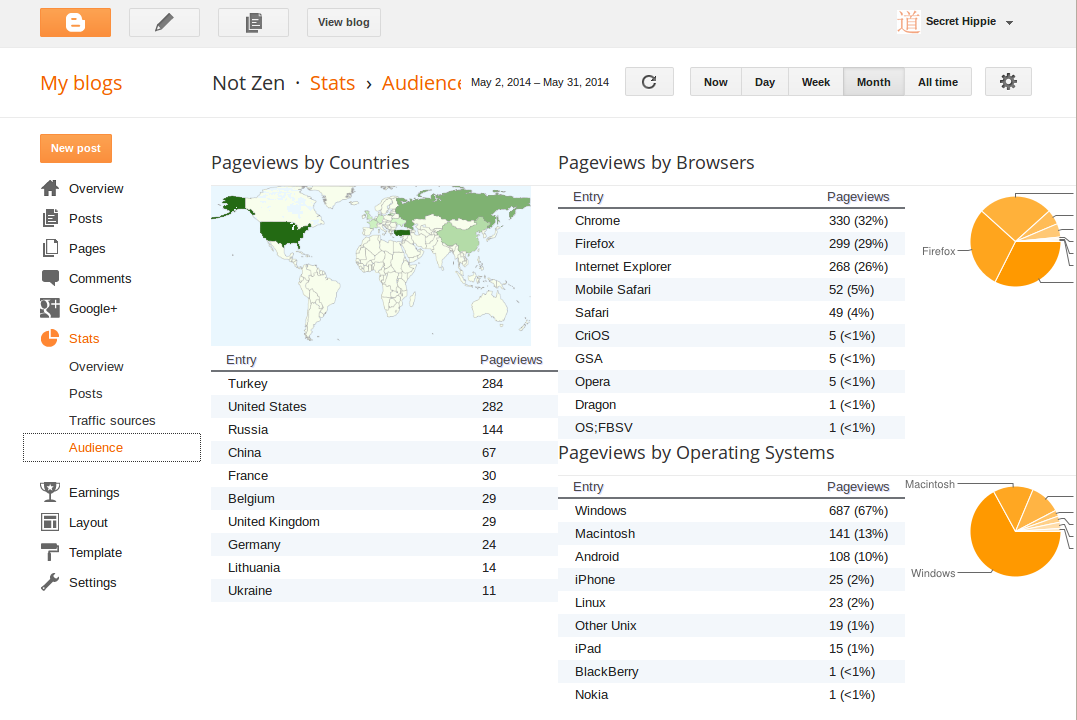Click the browsers pie chart
Viewport: 1077px width, 720px height.
pos(1015,241)
